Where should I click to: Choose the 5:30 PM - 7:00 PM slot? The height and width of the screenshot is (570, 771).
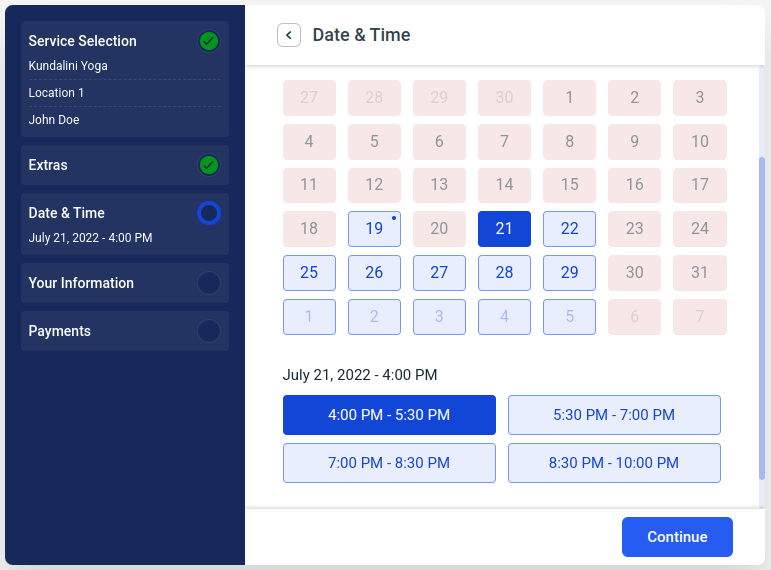[614, 415]
